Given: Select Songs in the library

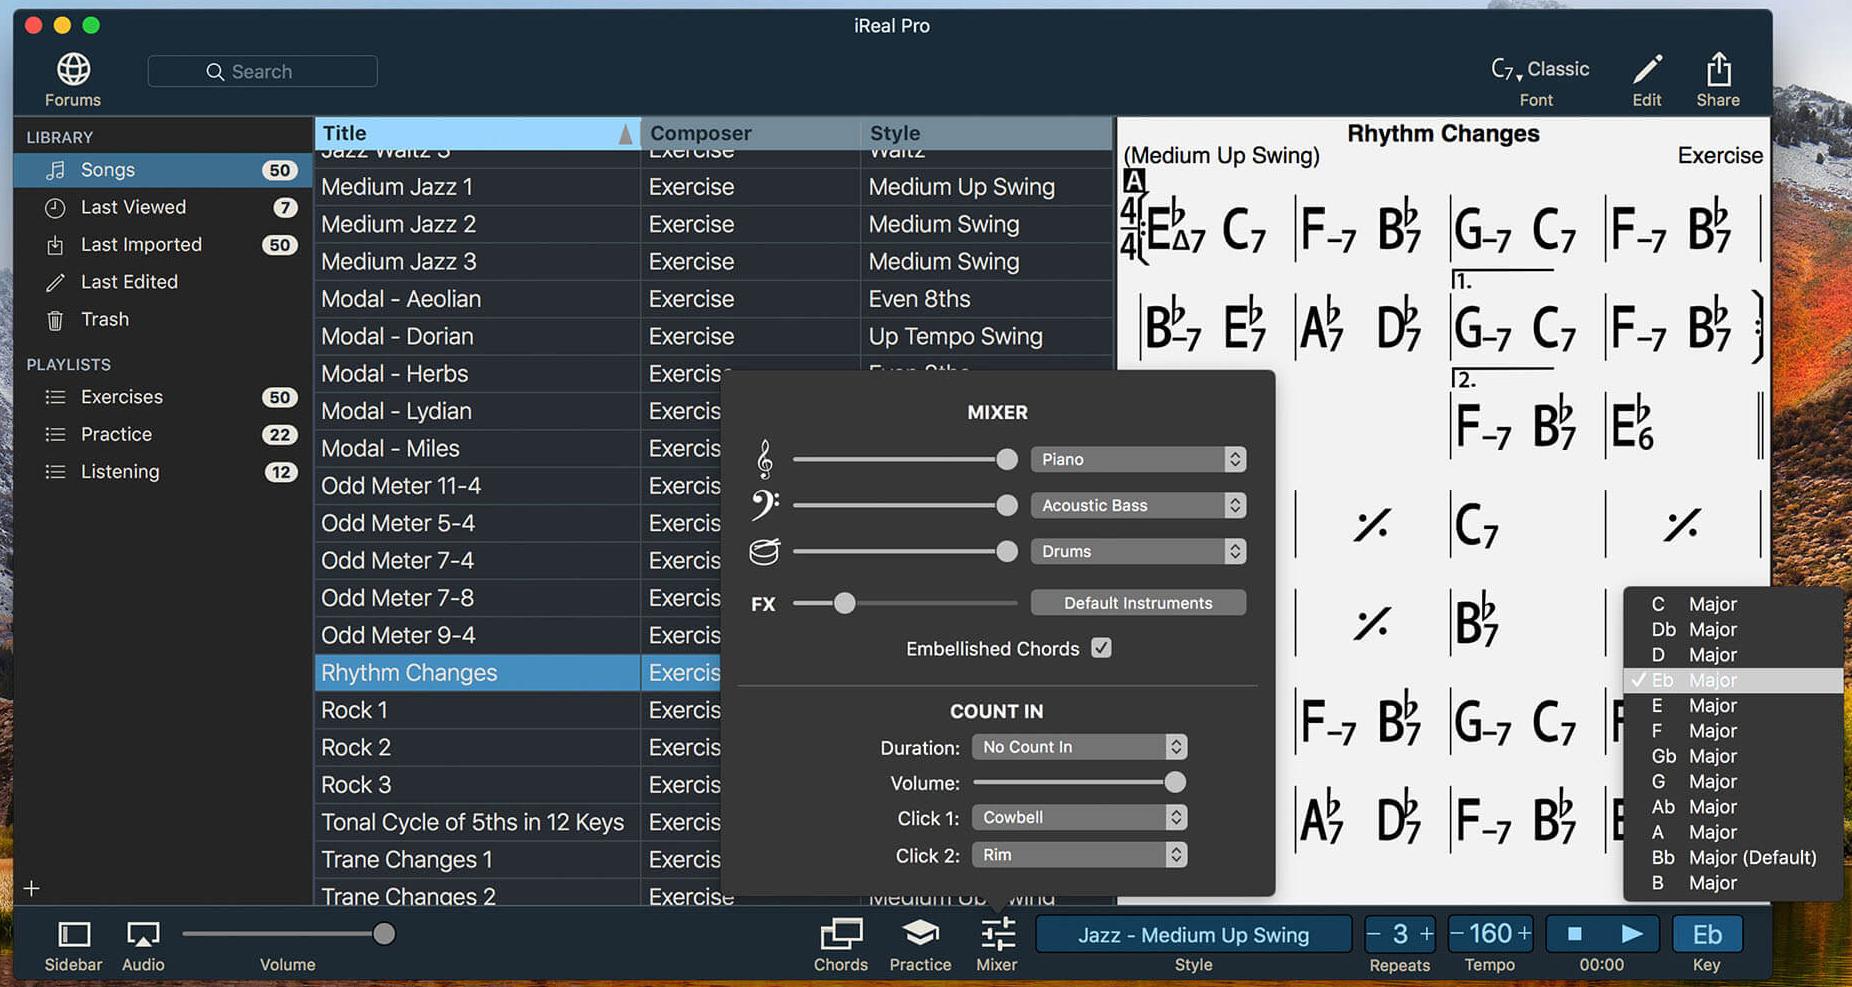Looking at the screenshot, I should tap(163, 170).
